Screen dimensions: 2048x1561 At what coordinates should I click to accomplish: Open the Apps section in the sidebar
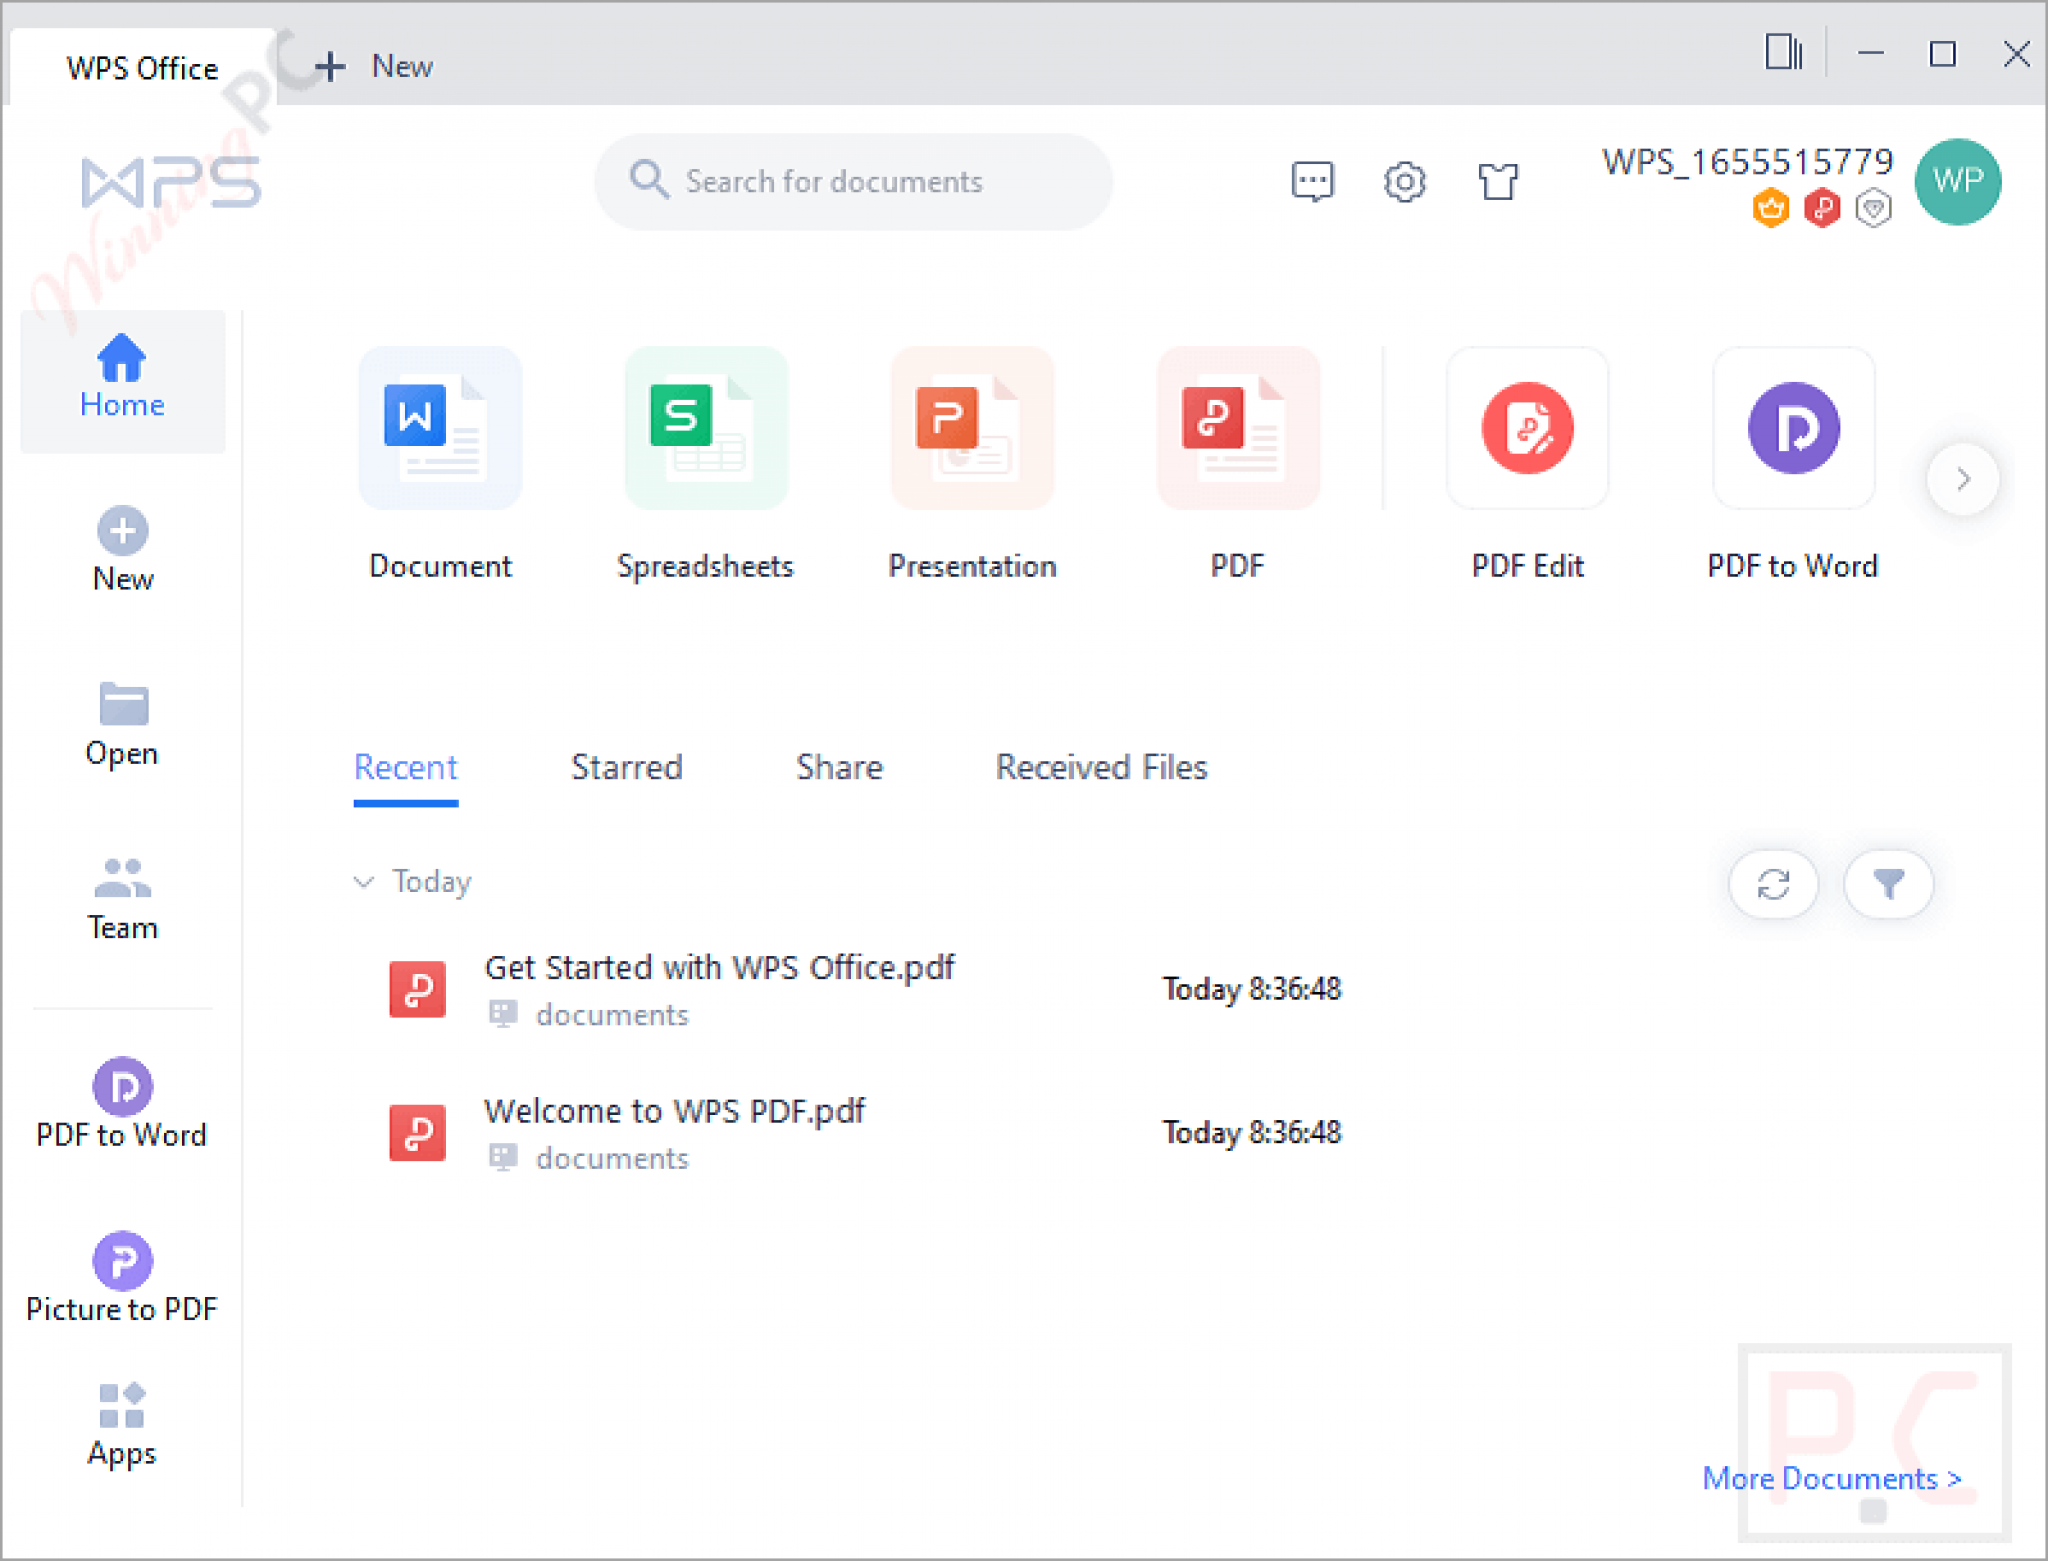point(121,1420)
